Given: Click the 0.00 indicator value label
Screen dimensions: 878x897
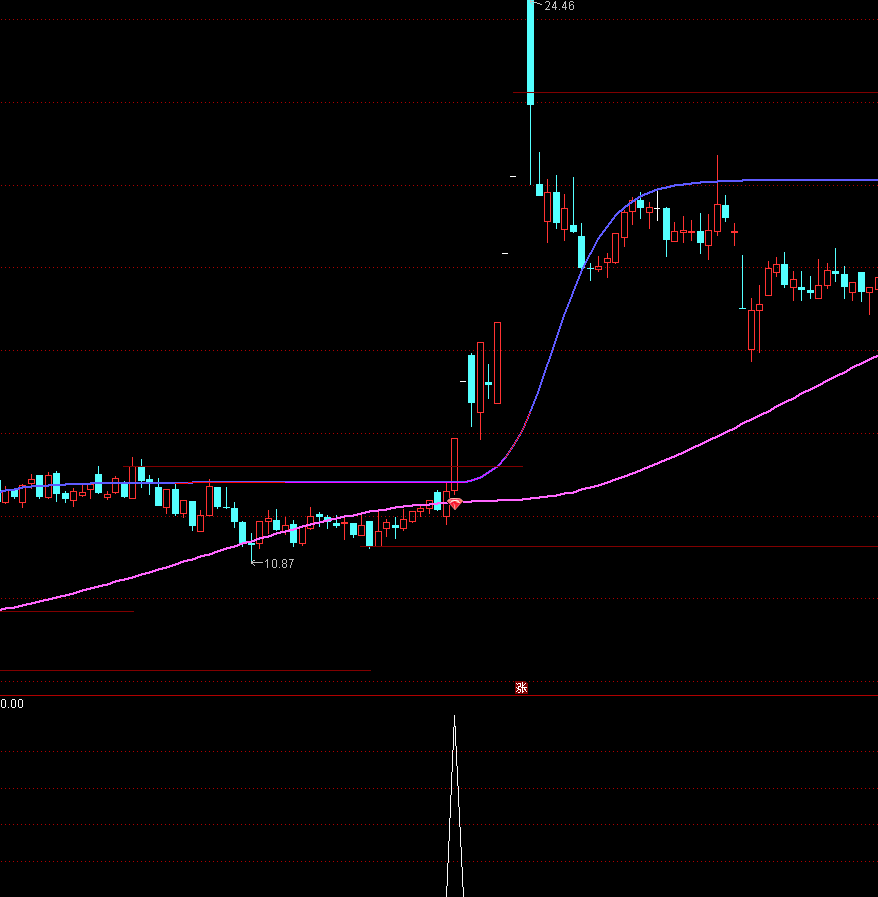Looking at the screenshot, I should (x=12, y=704).
